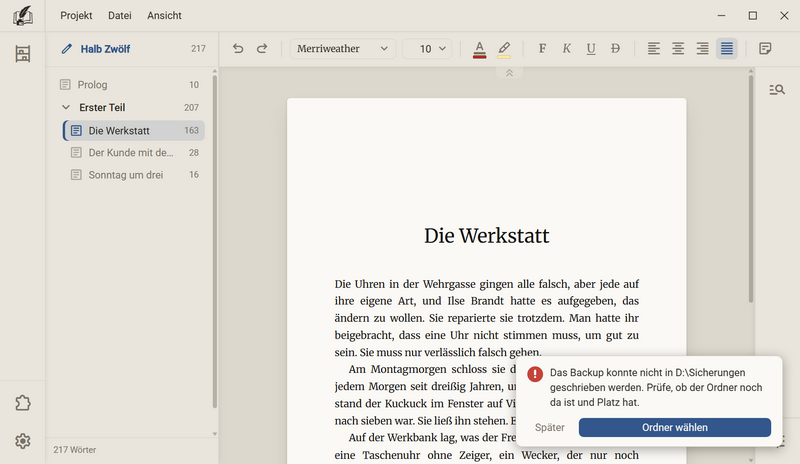
Task: Close the application window
Action: [784, 16]
